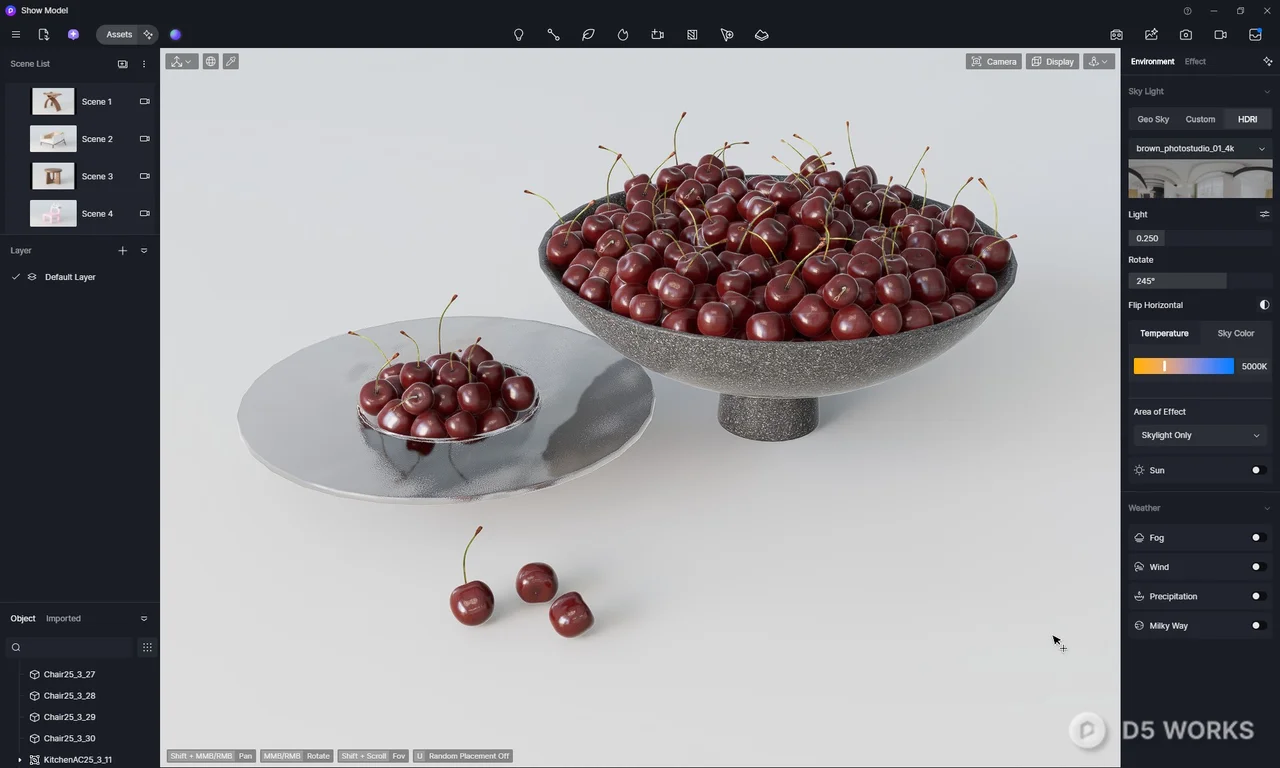Screen dimensions: 1280x768
Task: Click the help question mark icon
Action: point(1187,10)
